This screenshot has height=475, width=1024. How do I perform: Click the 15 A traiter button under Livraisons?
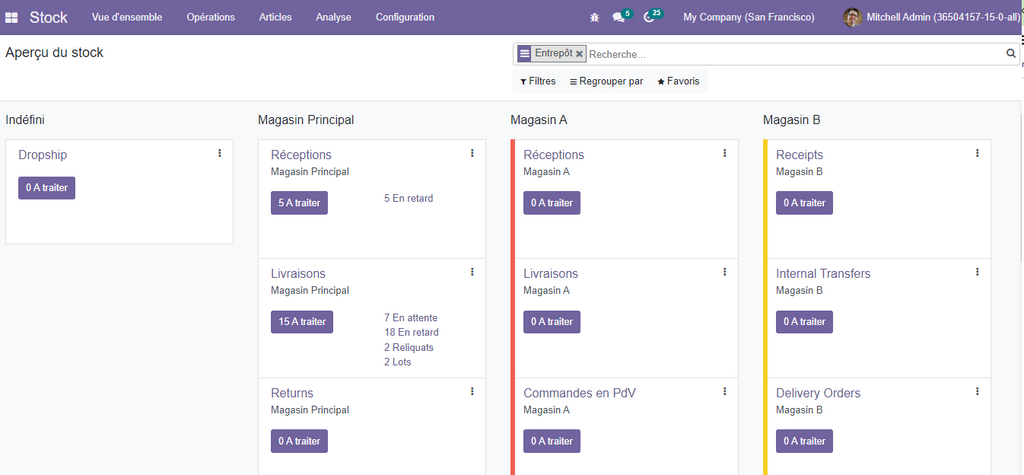coord(301,322)
